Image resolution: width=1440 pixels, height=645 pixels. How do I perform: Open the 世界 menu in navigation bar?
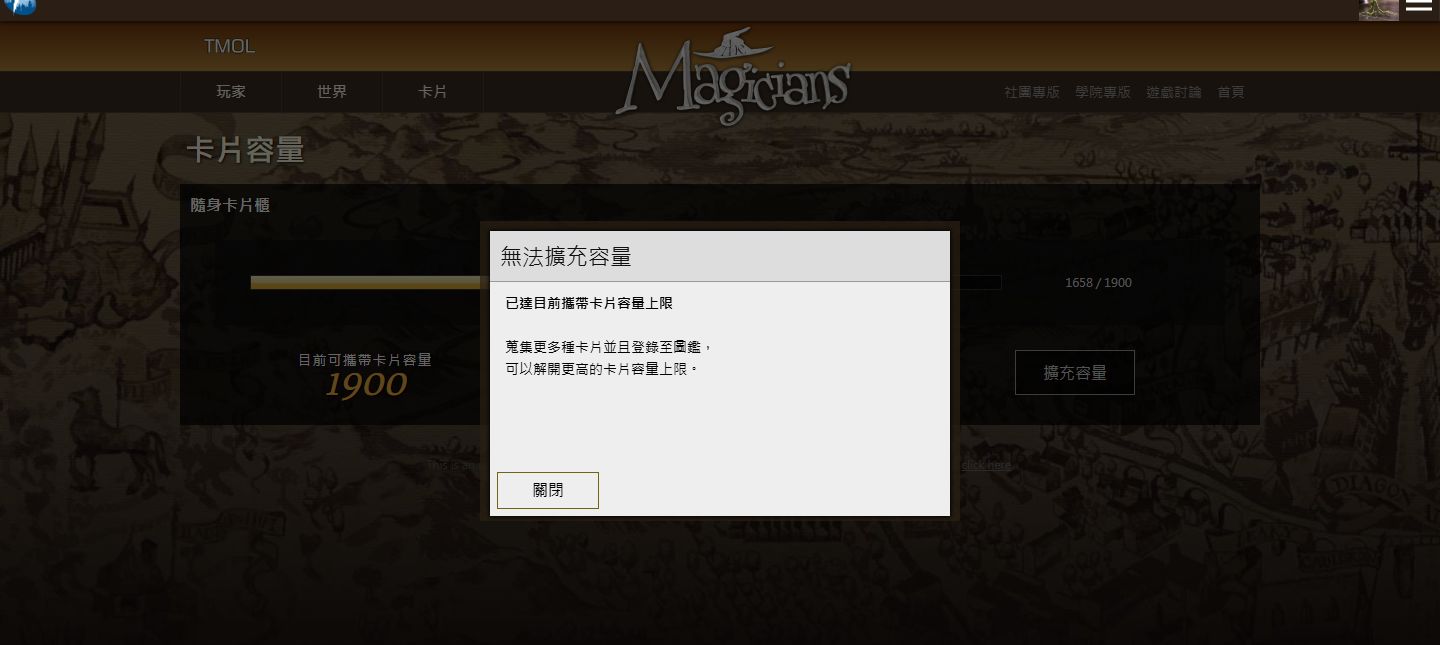pos(332,92)
